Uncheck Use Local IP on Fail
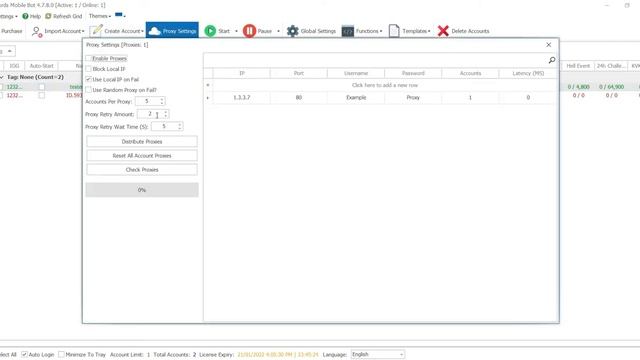The image size is (640, 360). 89,79
